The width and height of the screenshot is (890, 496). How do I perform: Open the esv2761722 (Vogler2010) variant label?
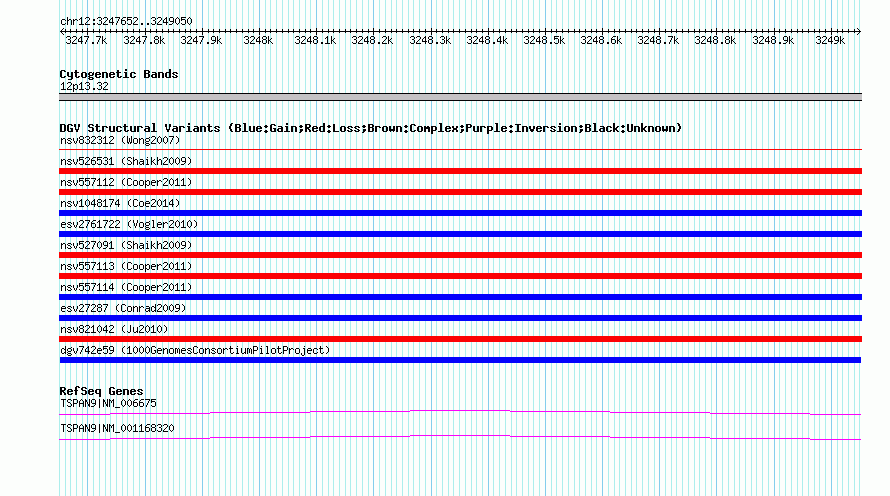coord(129,224)
